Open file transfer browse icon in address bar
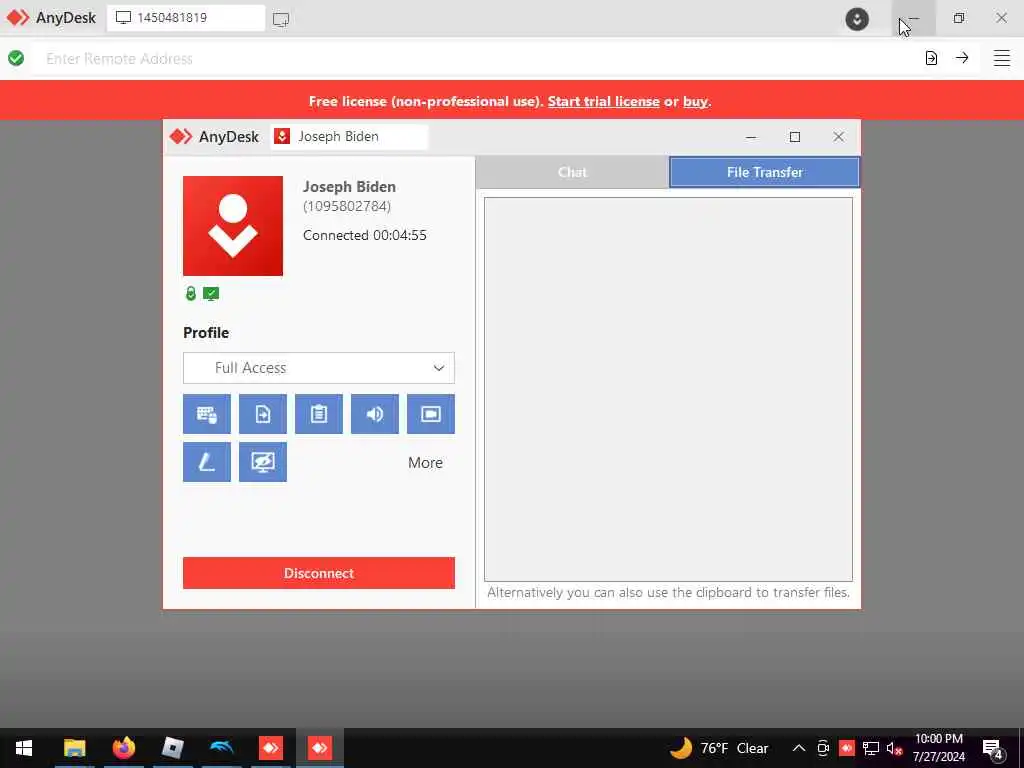The image size is (1024, 768). point(931,58)
